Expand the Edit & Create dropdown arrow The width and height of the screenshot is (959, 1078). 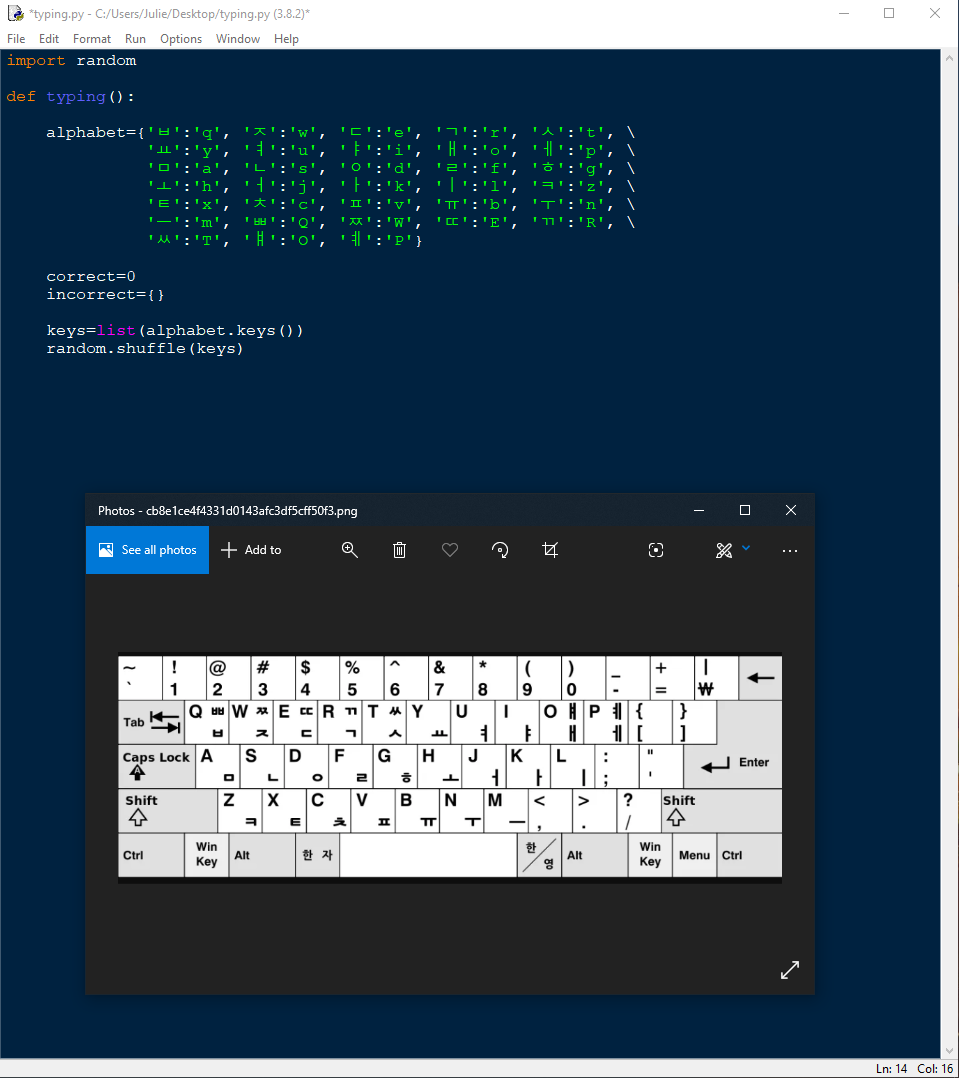coord(746,548)
